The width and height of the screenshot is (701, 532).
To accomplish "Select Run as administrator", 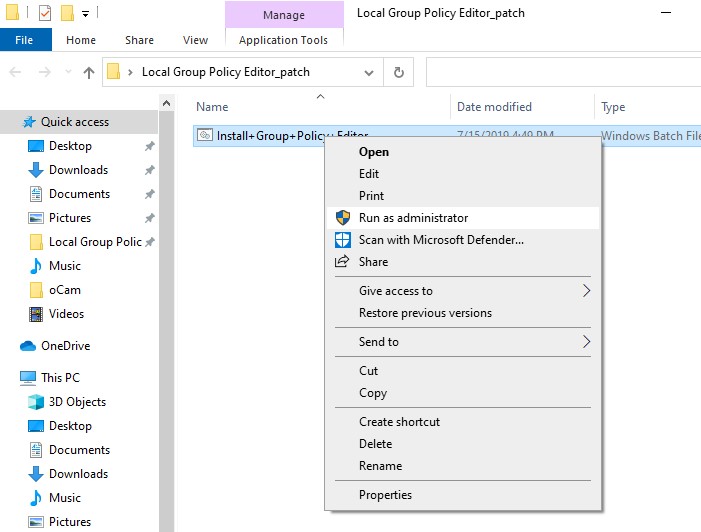I will click(x=463, y=218).
